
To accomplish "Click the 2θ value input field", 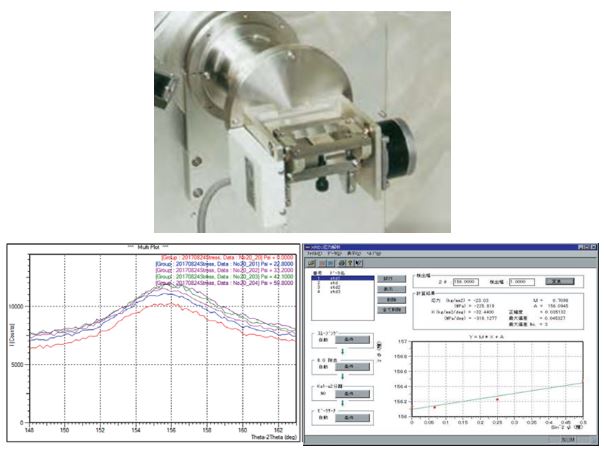I will [x=464, y=282].
